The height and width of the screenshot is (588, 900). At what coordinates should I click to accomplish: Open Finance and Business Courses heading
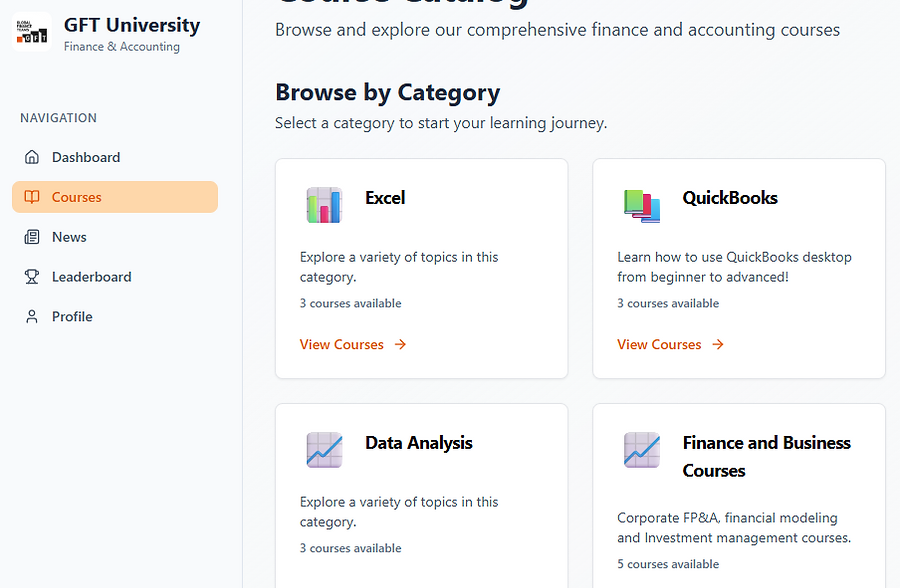(x=766, y=457)
